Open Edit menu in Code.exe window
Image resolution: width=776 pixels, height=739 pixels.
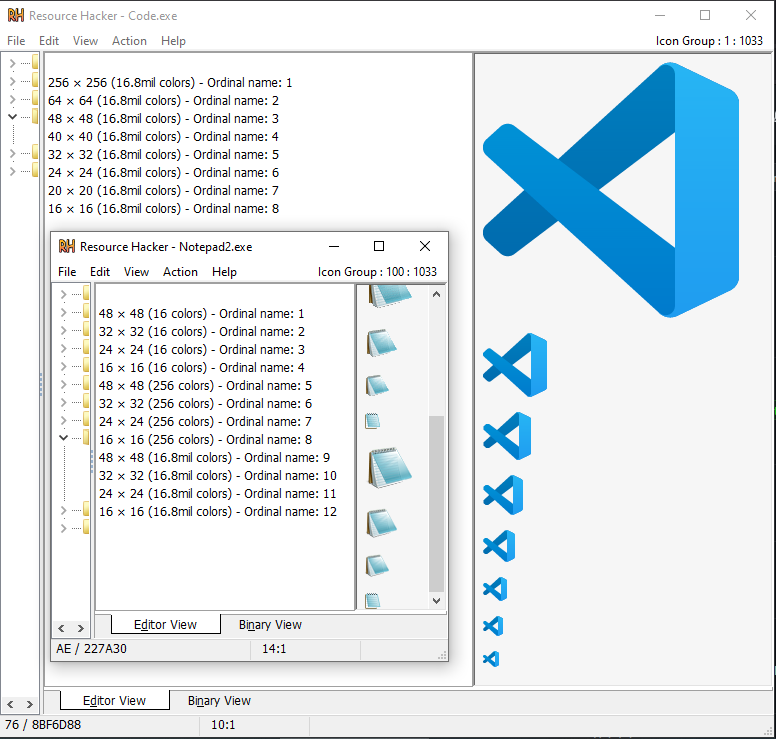click(49, 41)
